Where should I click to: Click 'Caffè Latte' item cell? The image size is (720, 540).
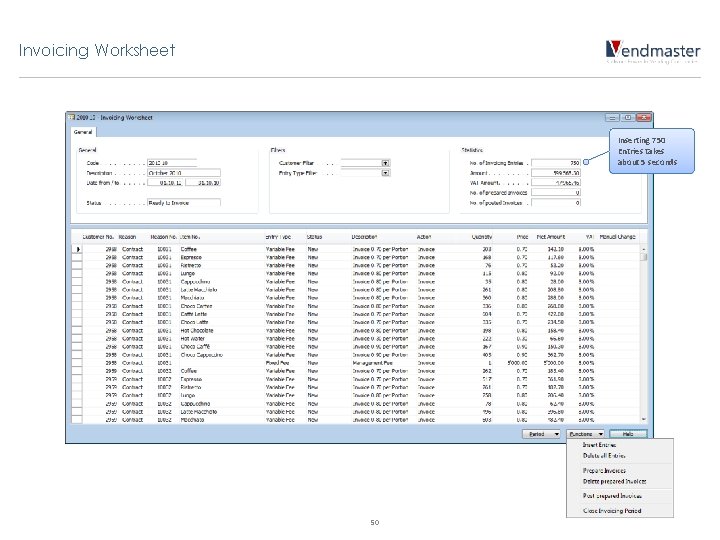tap(194, 314)
